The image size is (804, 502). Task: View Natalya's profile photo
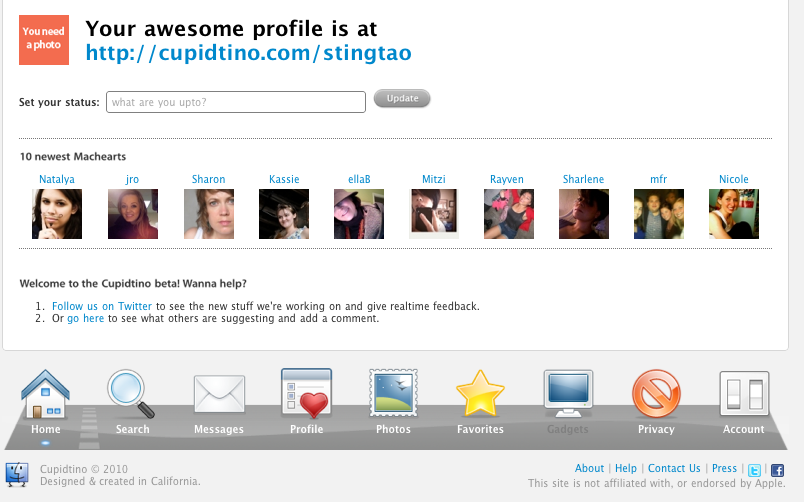57,214
